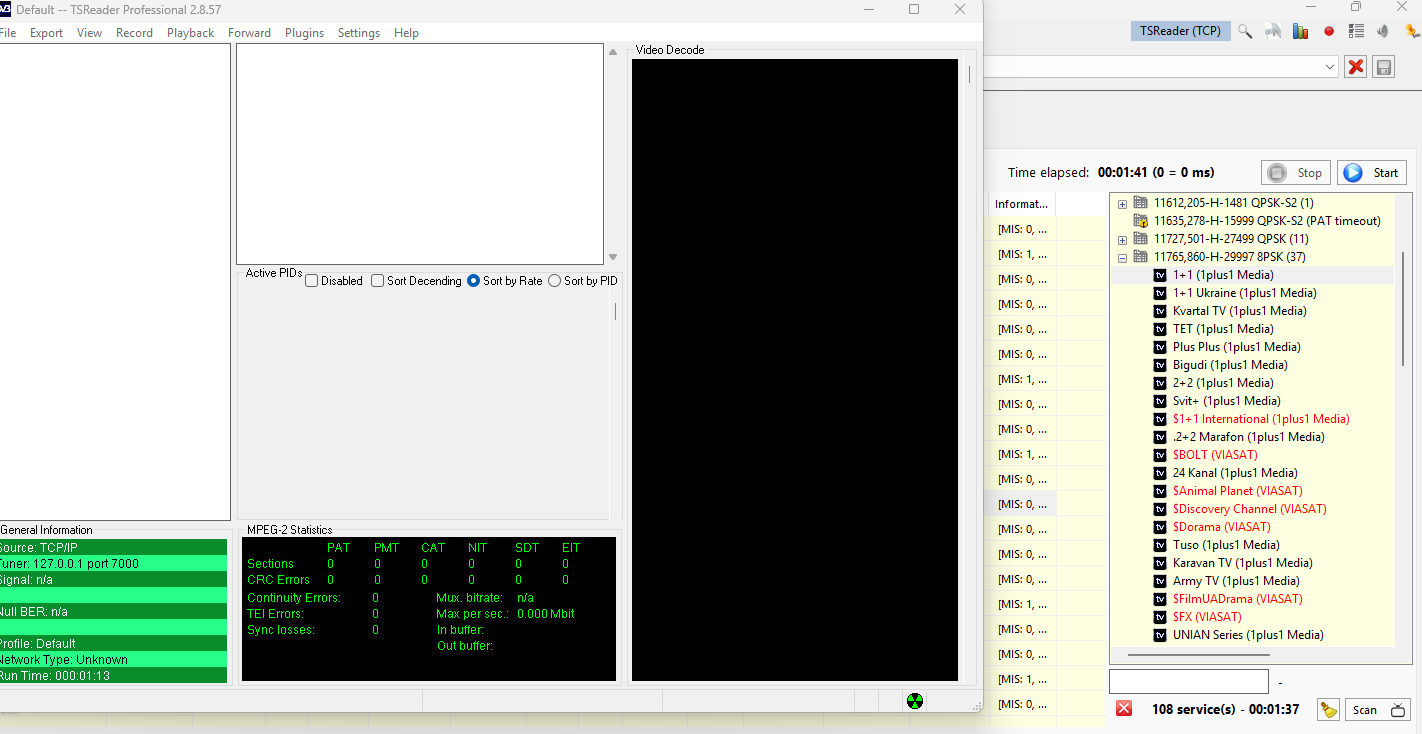
Task: Click the red X icon beside 108 service(s)
Action: point(1124,708)
